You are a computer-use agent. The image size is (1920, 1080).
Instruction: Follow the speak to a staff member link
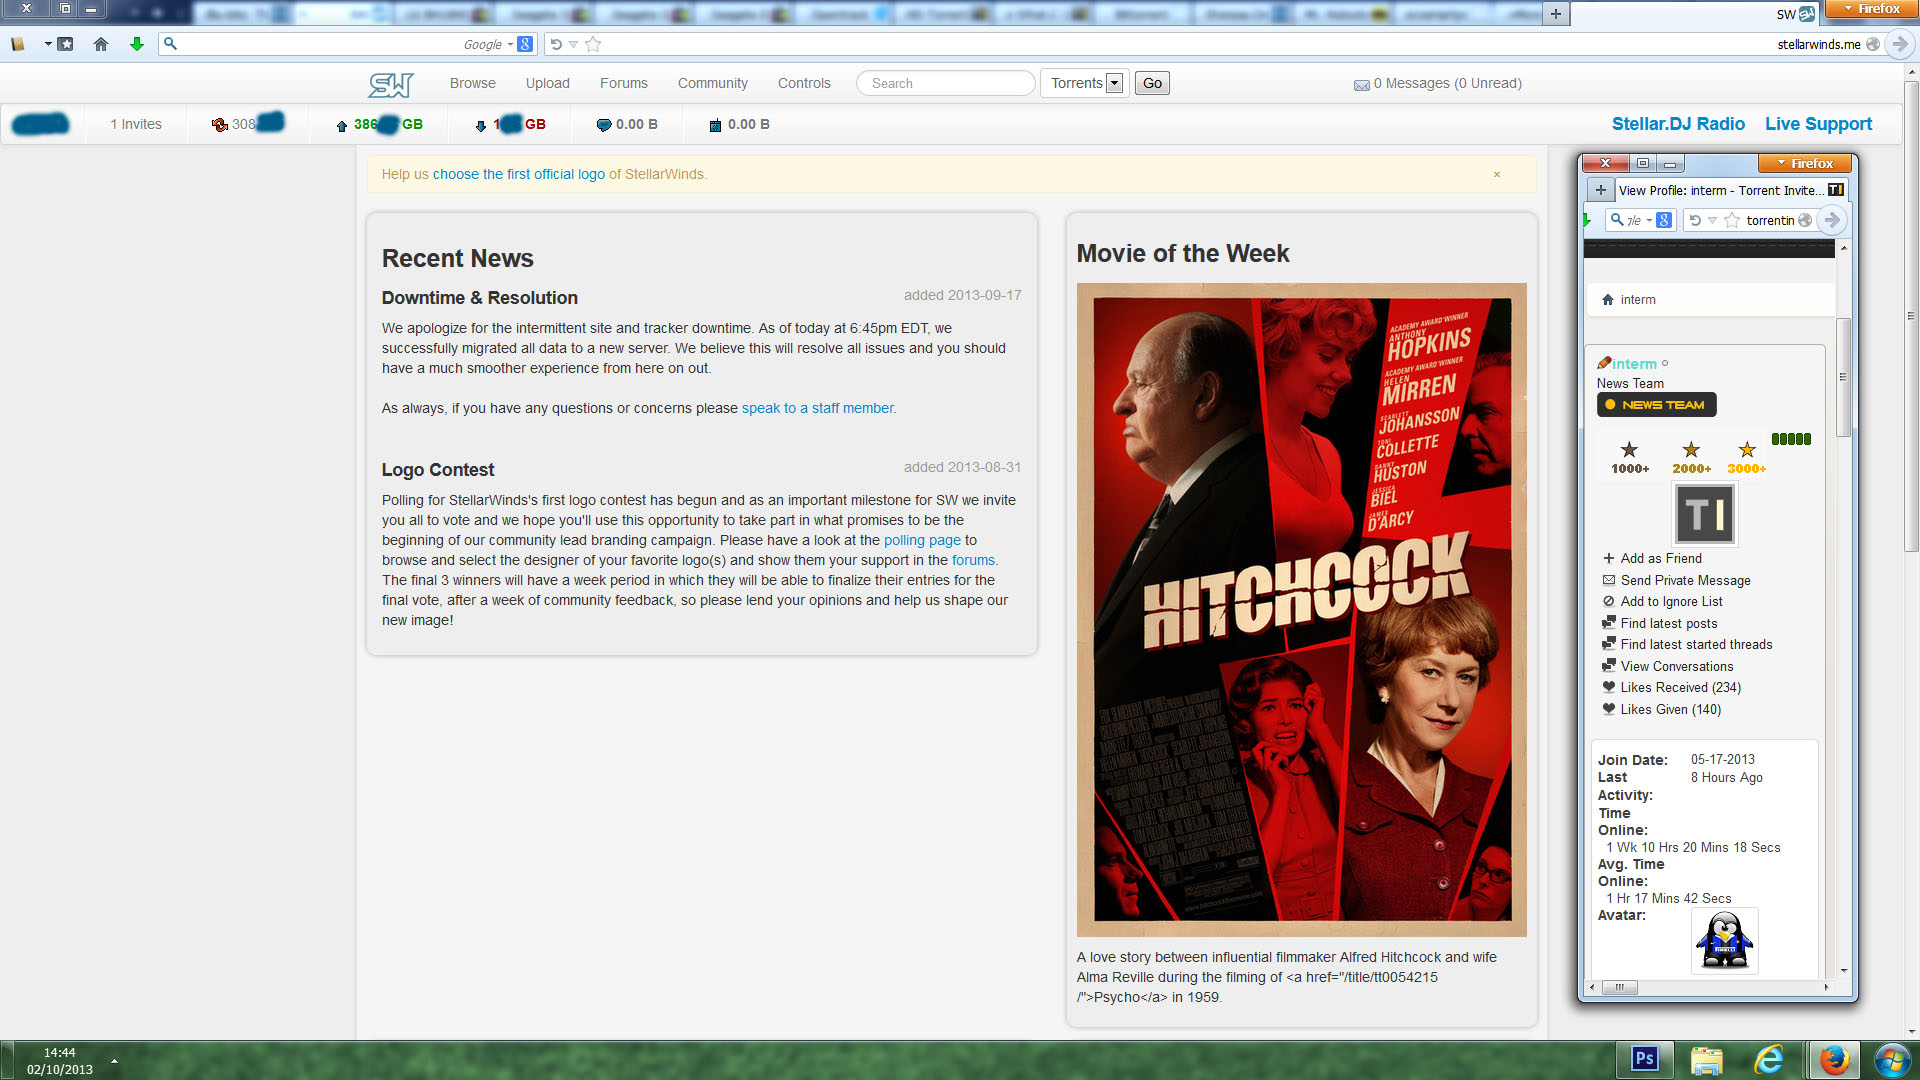[x=817, y=408]
